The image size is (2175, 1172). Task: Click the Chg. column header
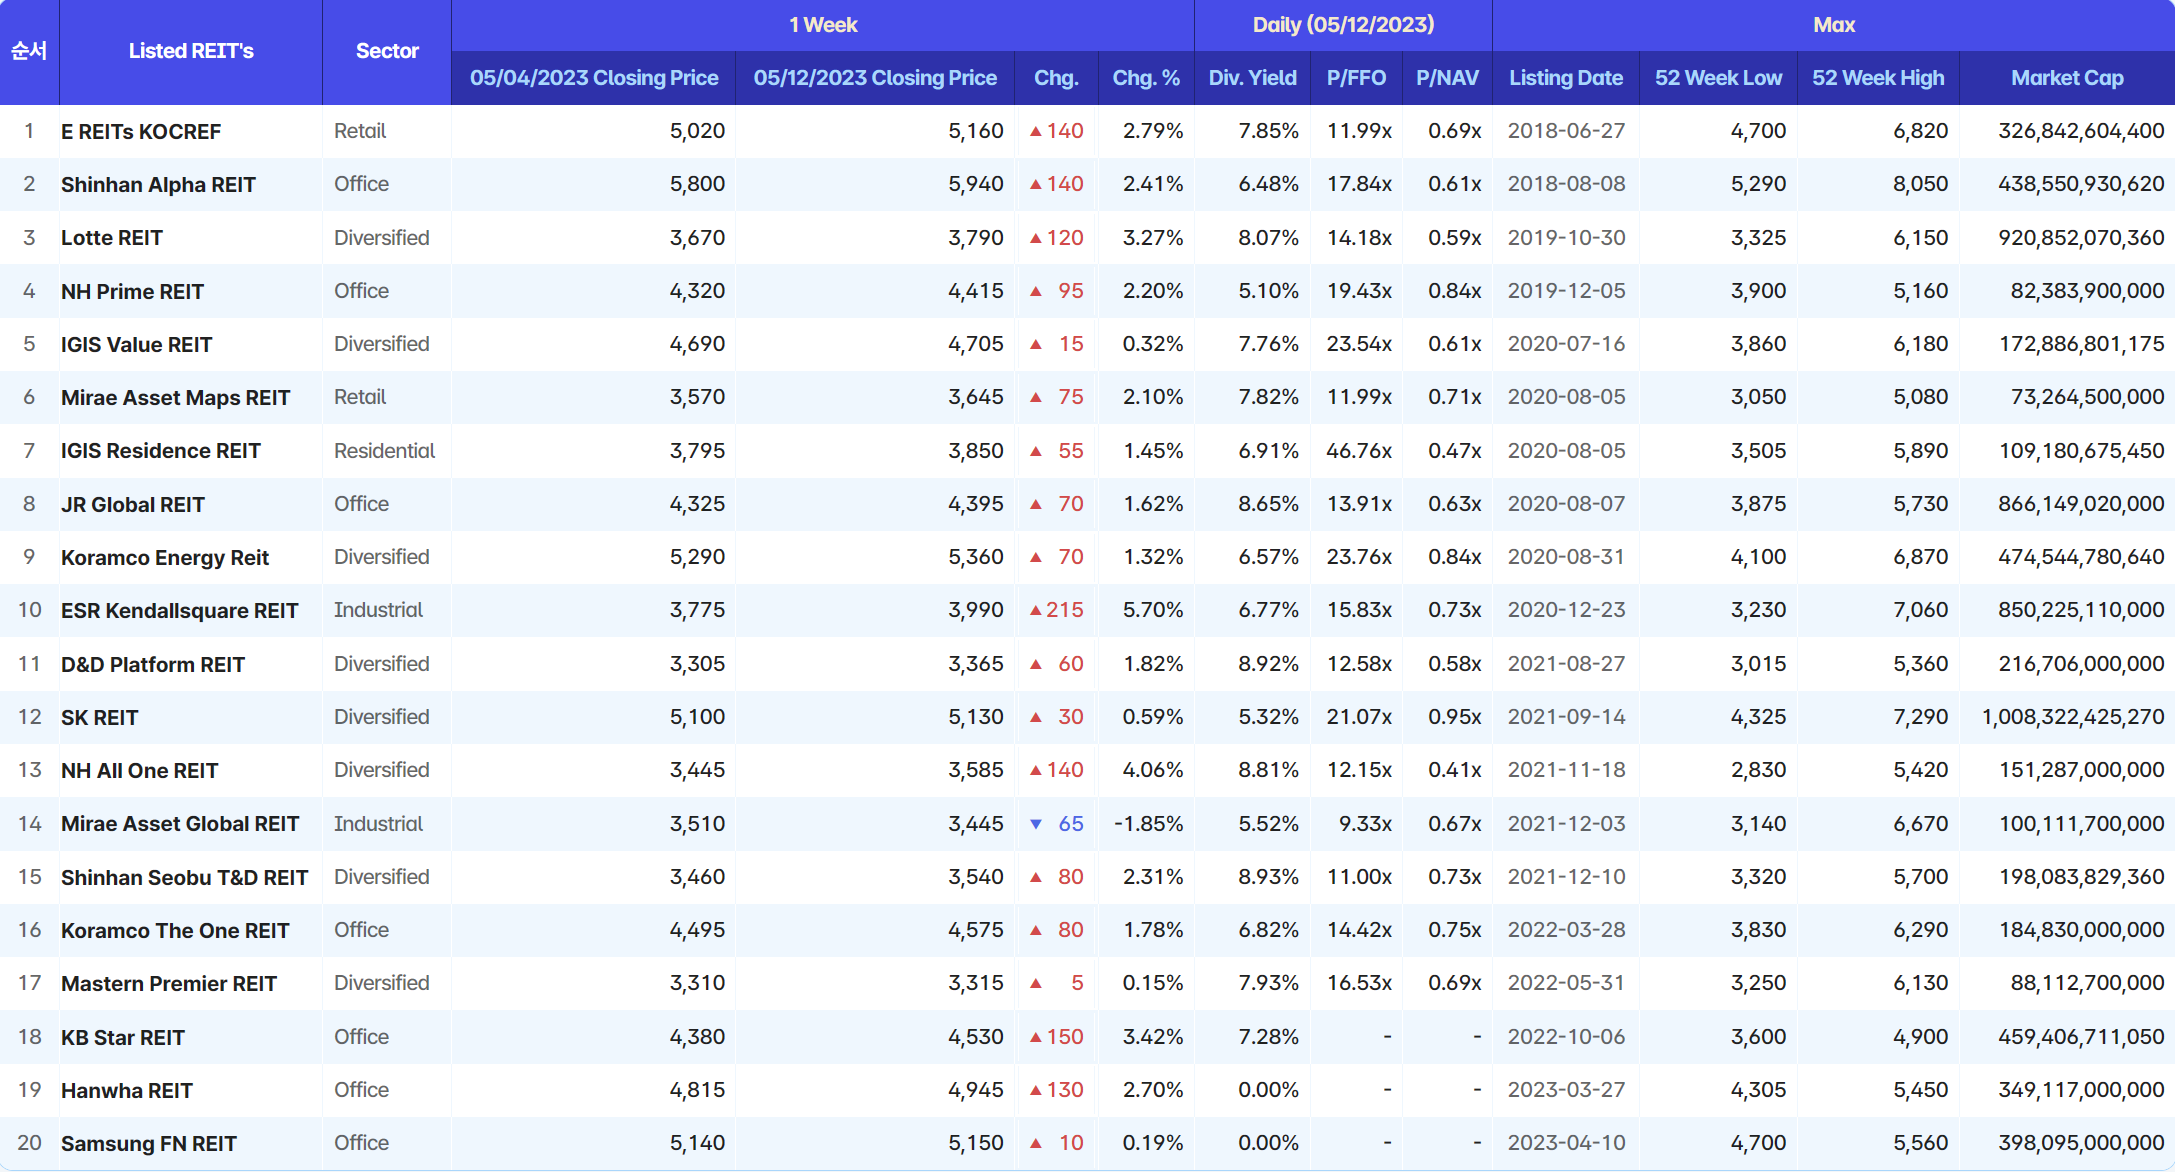point(1056,78)
